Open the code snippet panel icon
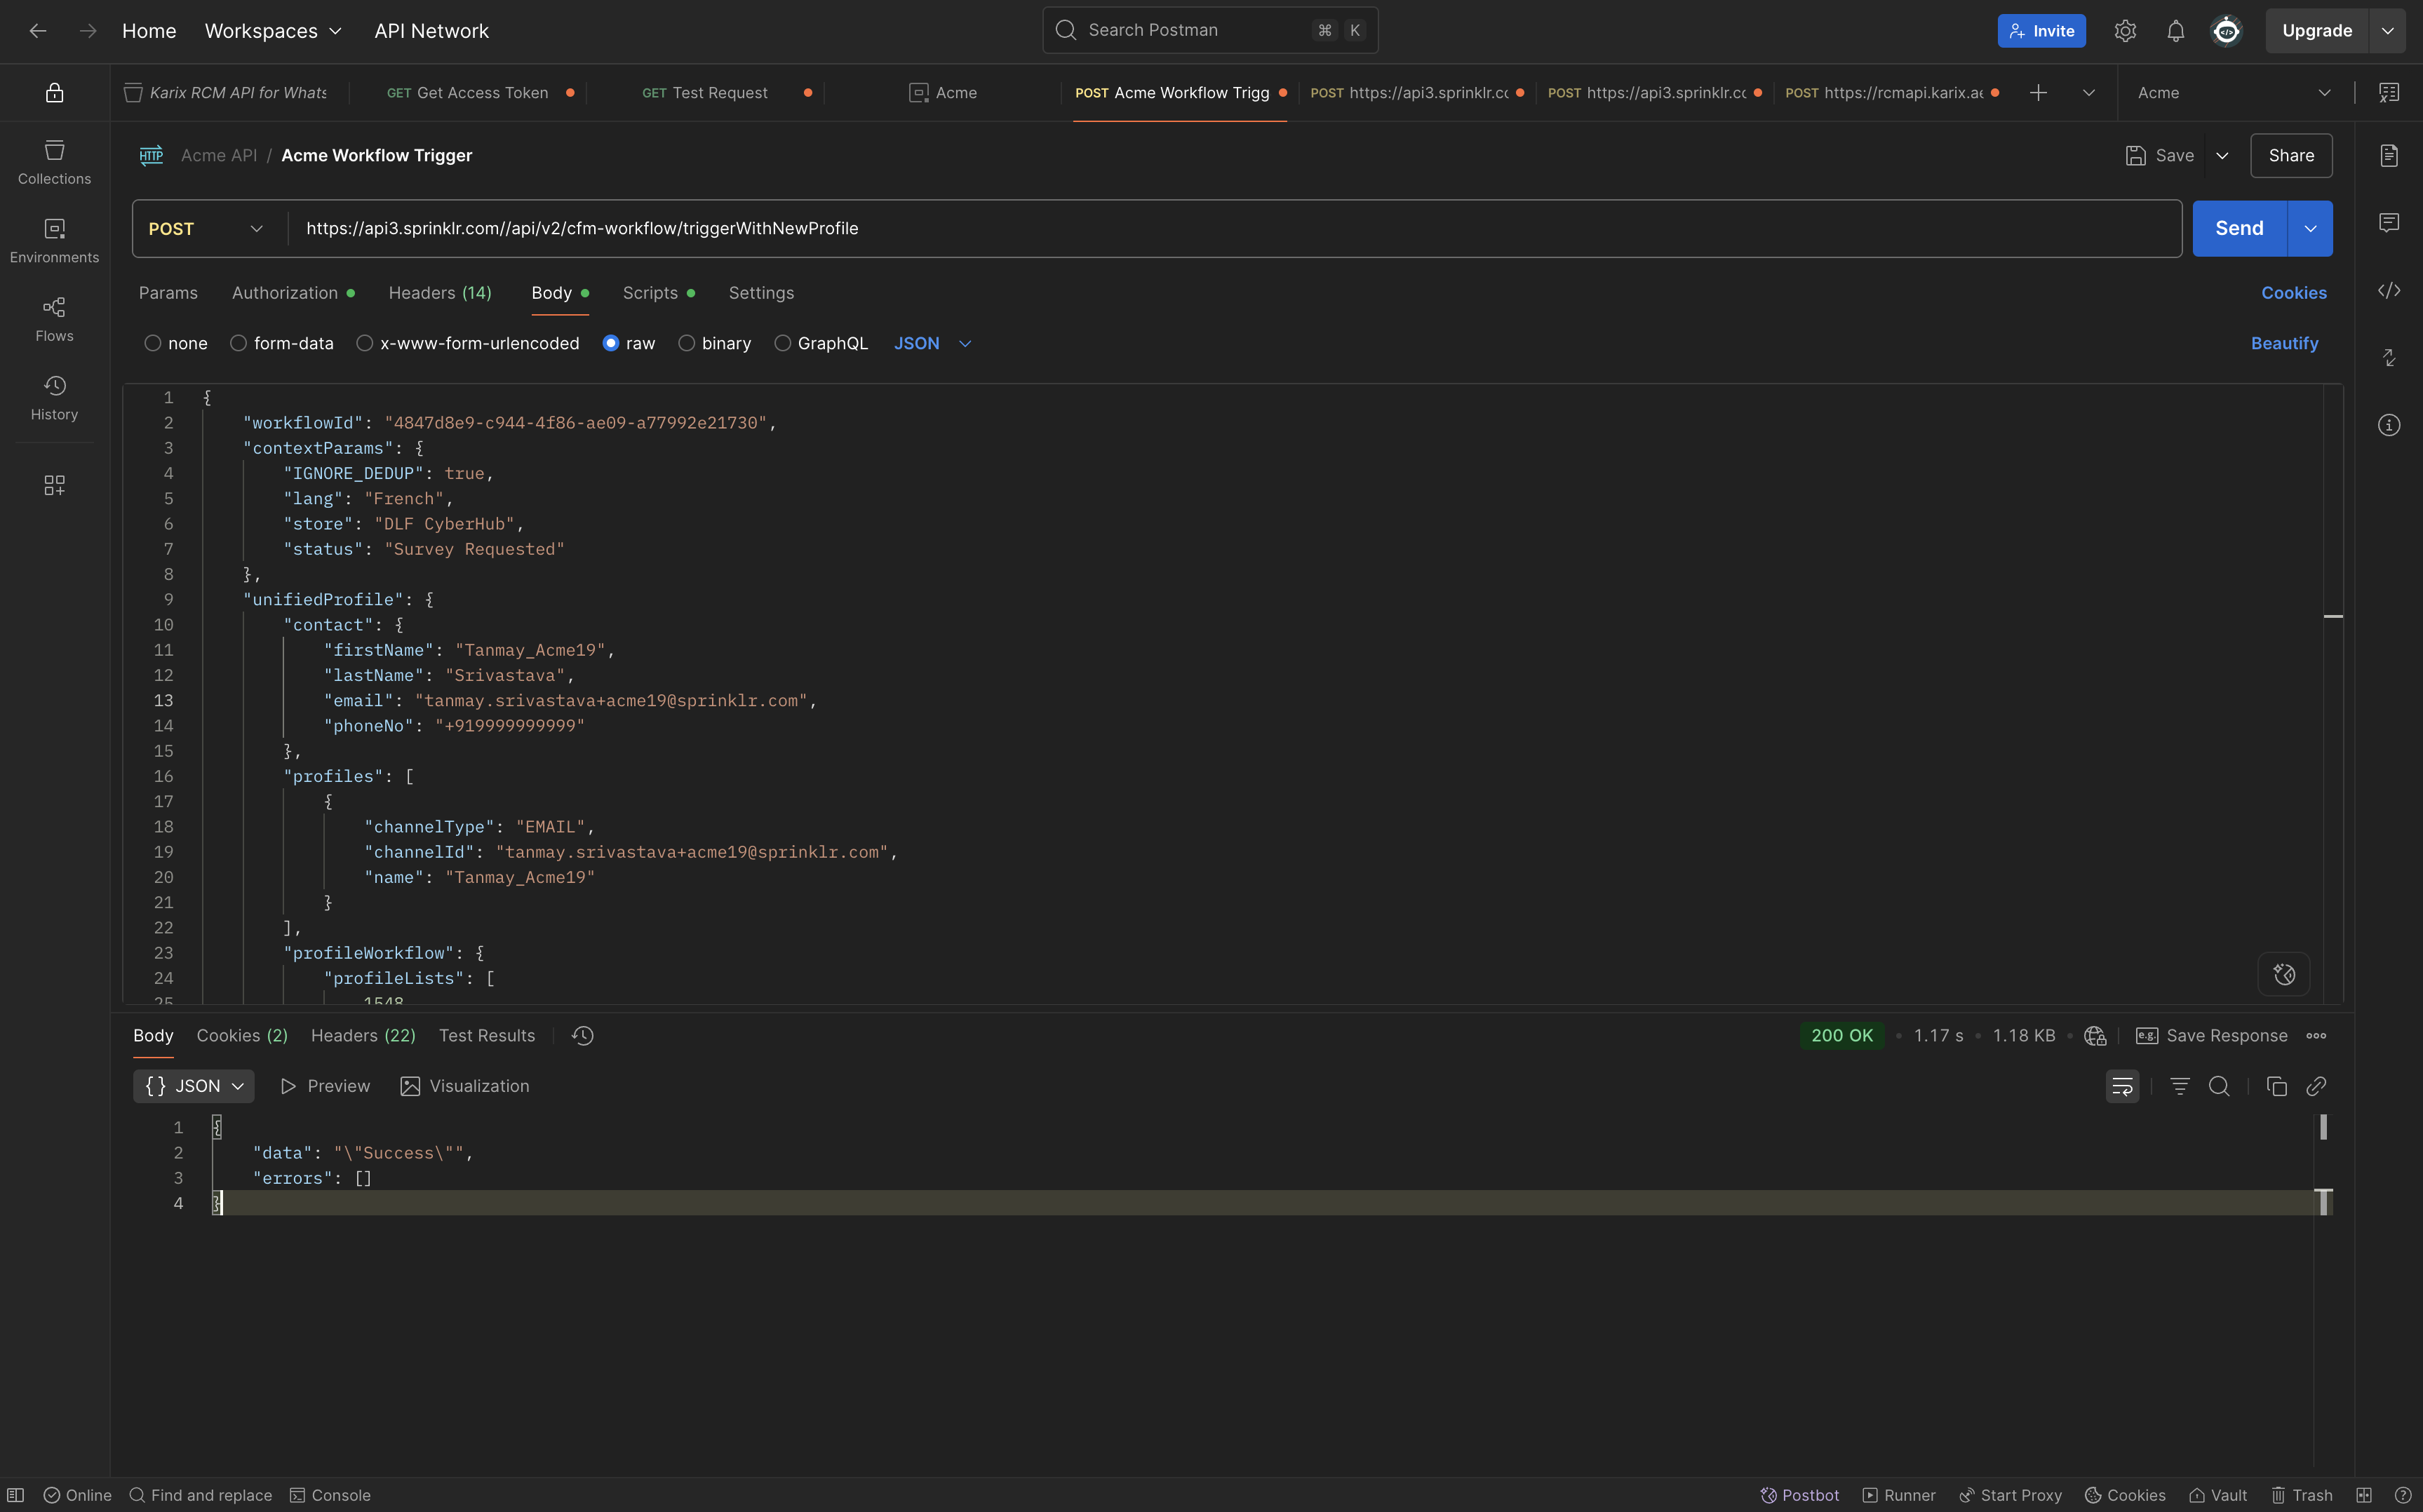 [2389, 290]
